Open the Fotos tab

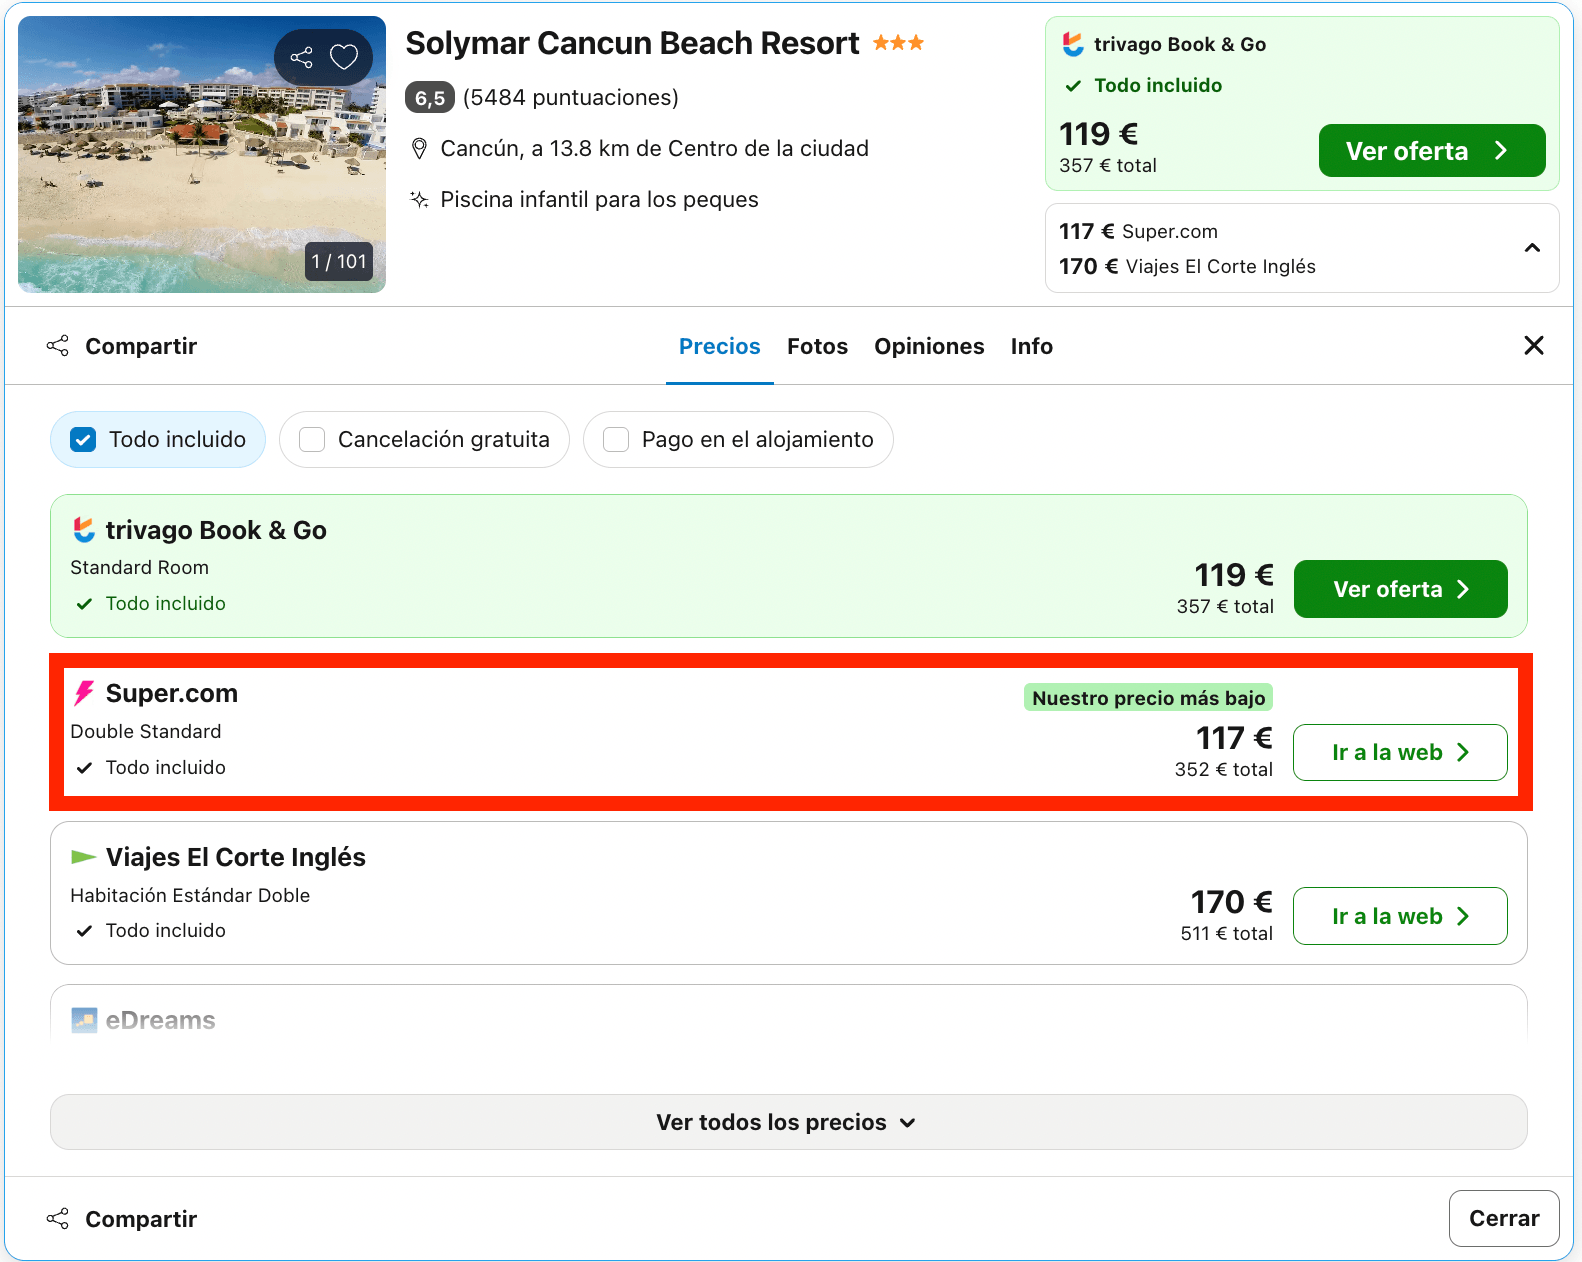point(817,346)
